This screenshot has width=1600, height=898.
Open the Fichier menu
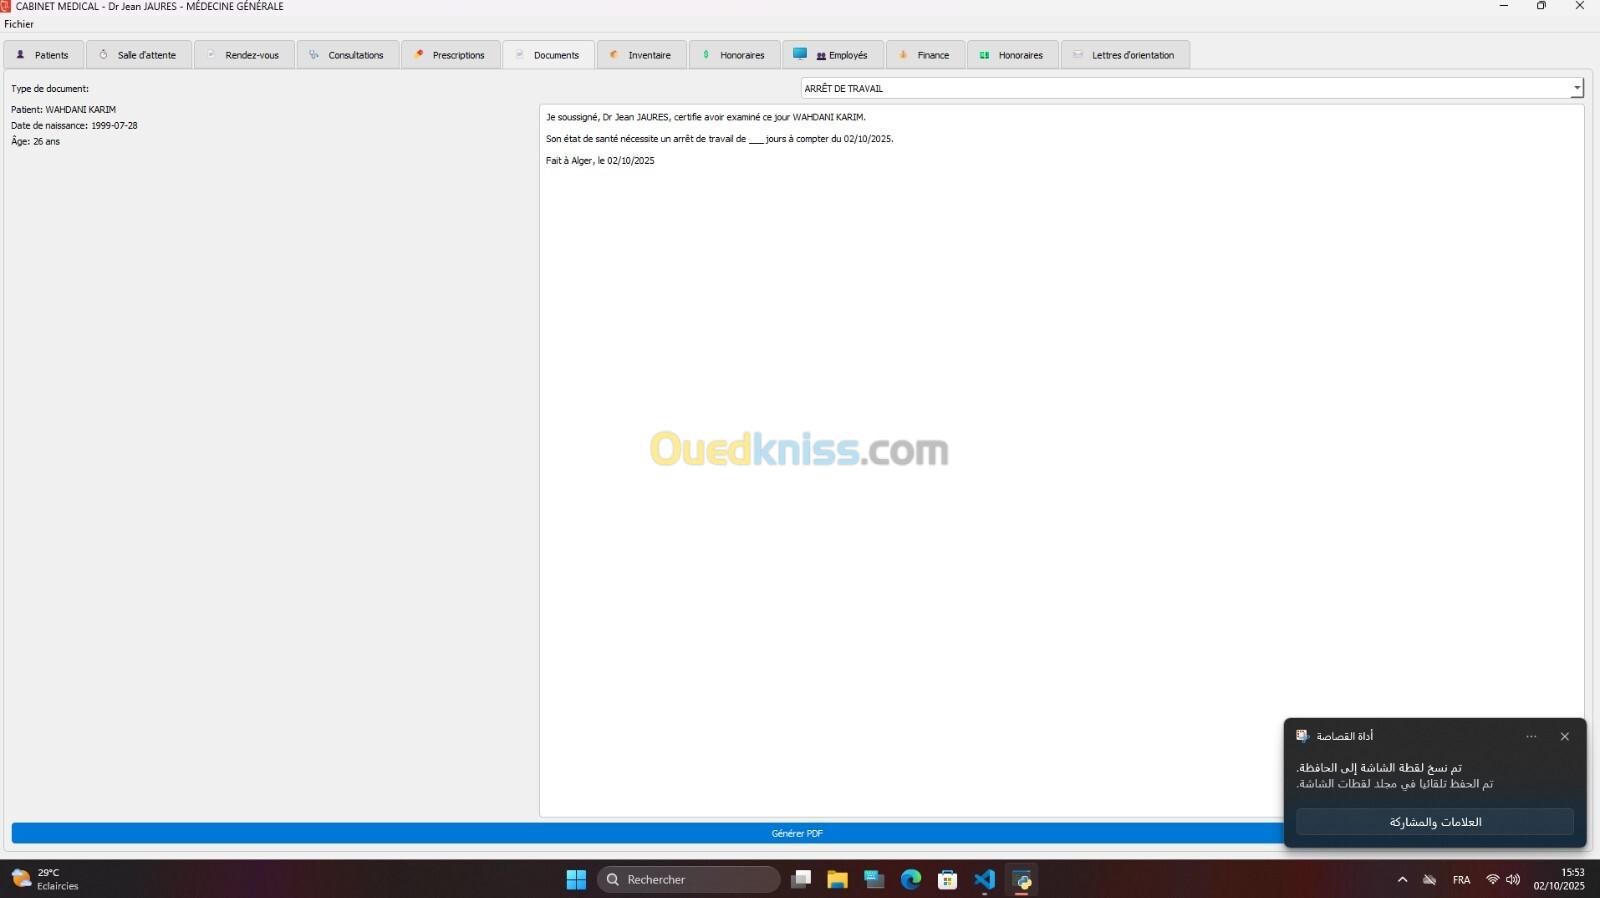coord(19,24)
